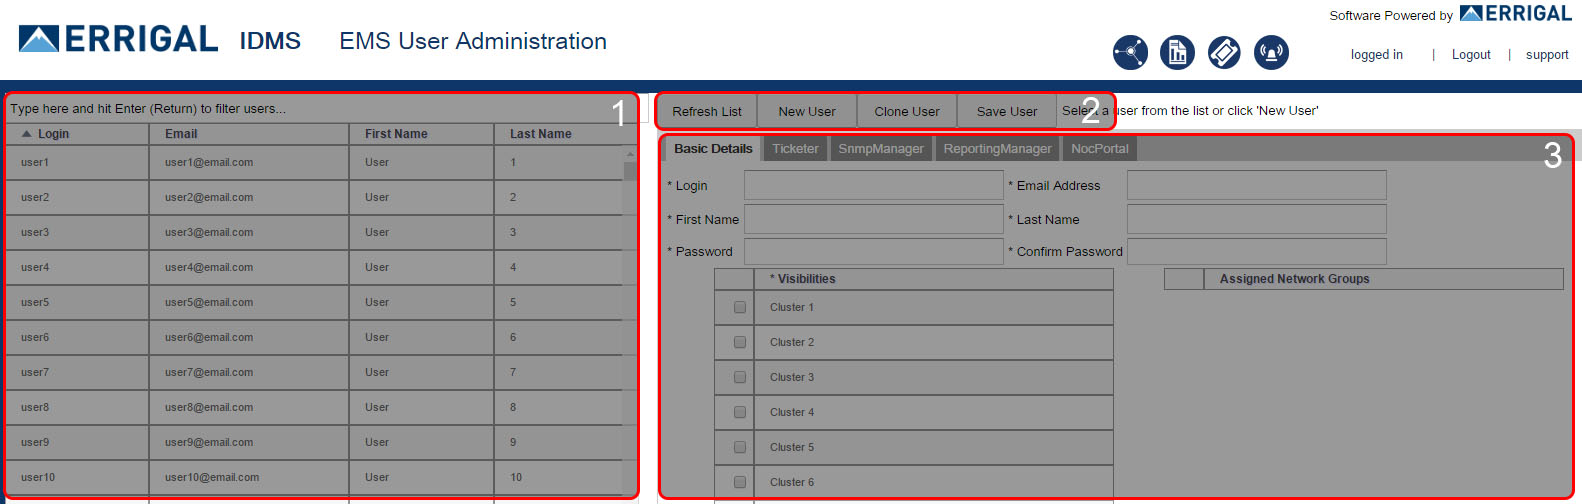Click the user list vertical scrollbar

tap(630, 300)
